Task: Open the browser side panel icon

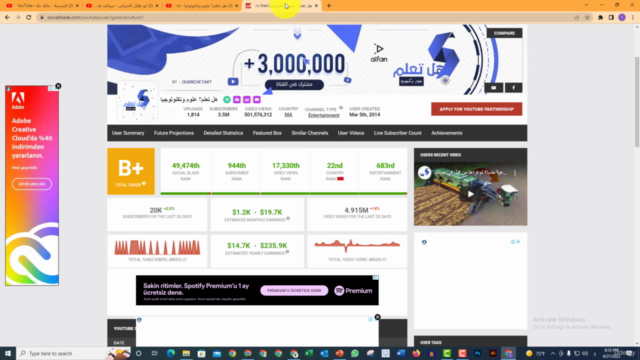Action: click(611, 18)
